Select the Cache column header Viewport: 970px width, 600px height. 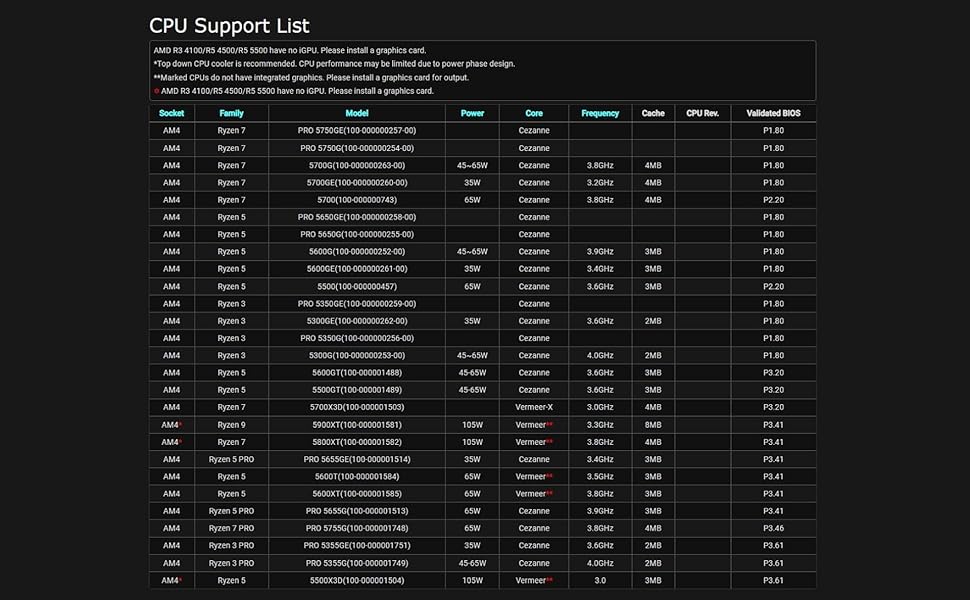point(653,113)
